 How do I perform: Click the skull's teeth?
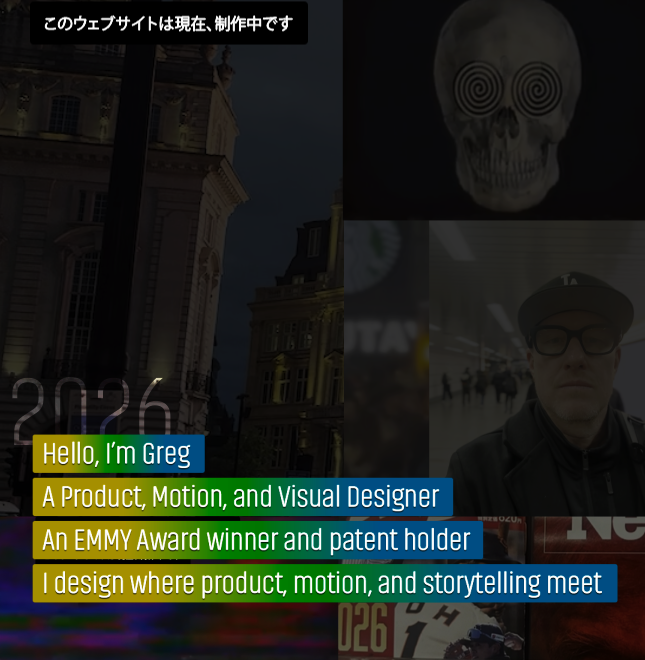[x=504, y=162]
